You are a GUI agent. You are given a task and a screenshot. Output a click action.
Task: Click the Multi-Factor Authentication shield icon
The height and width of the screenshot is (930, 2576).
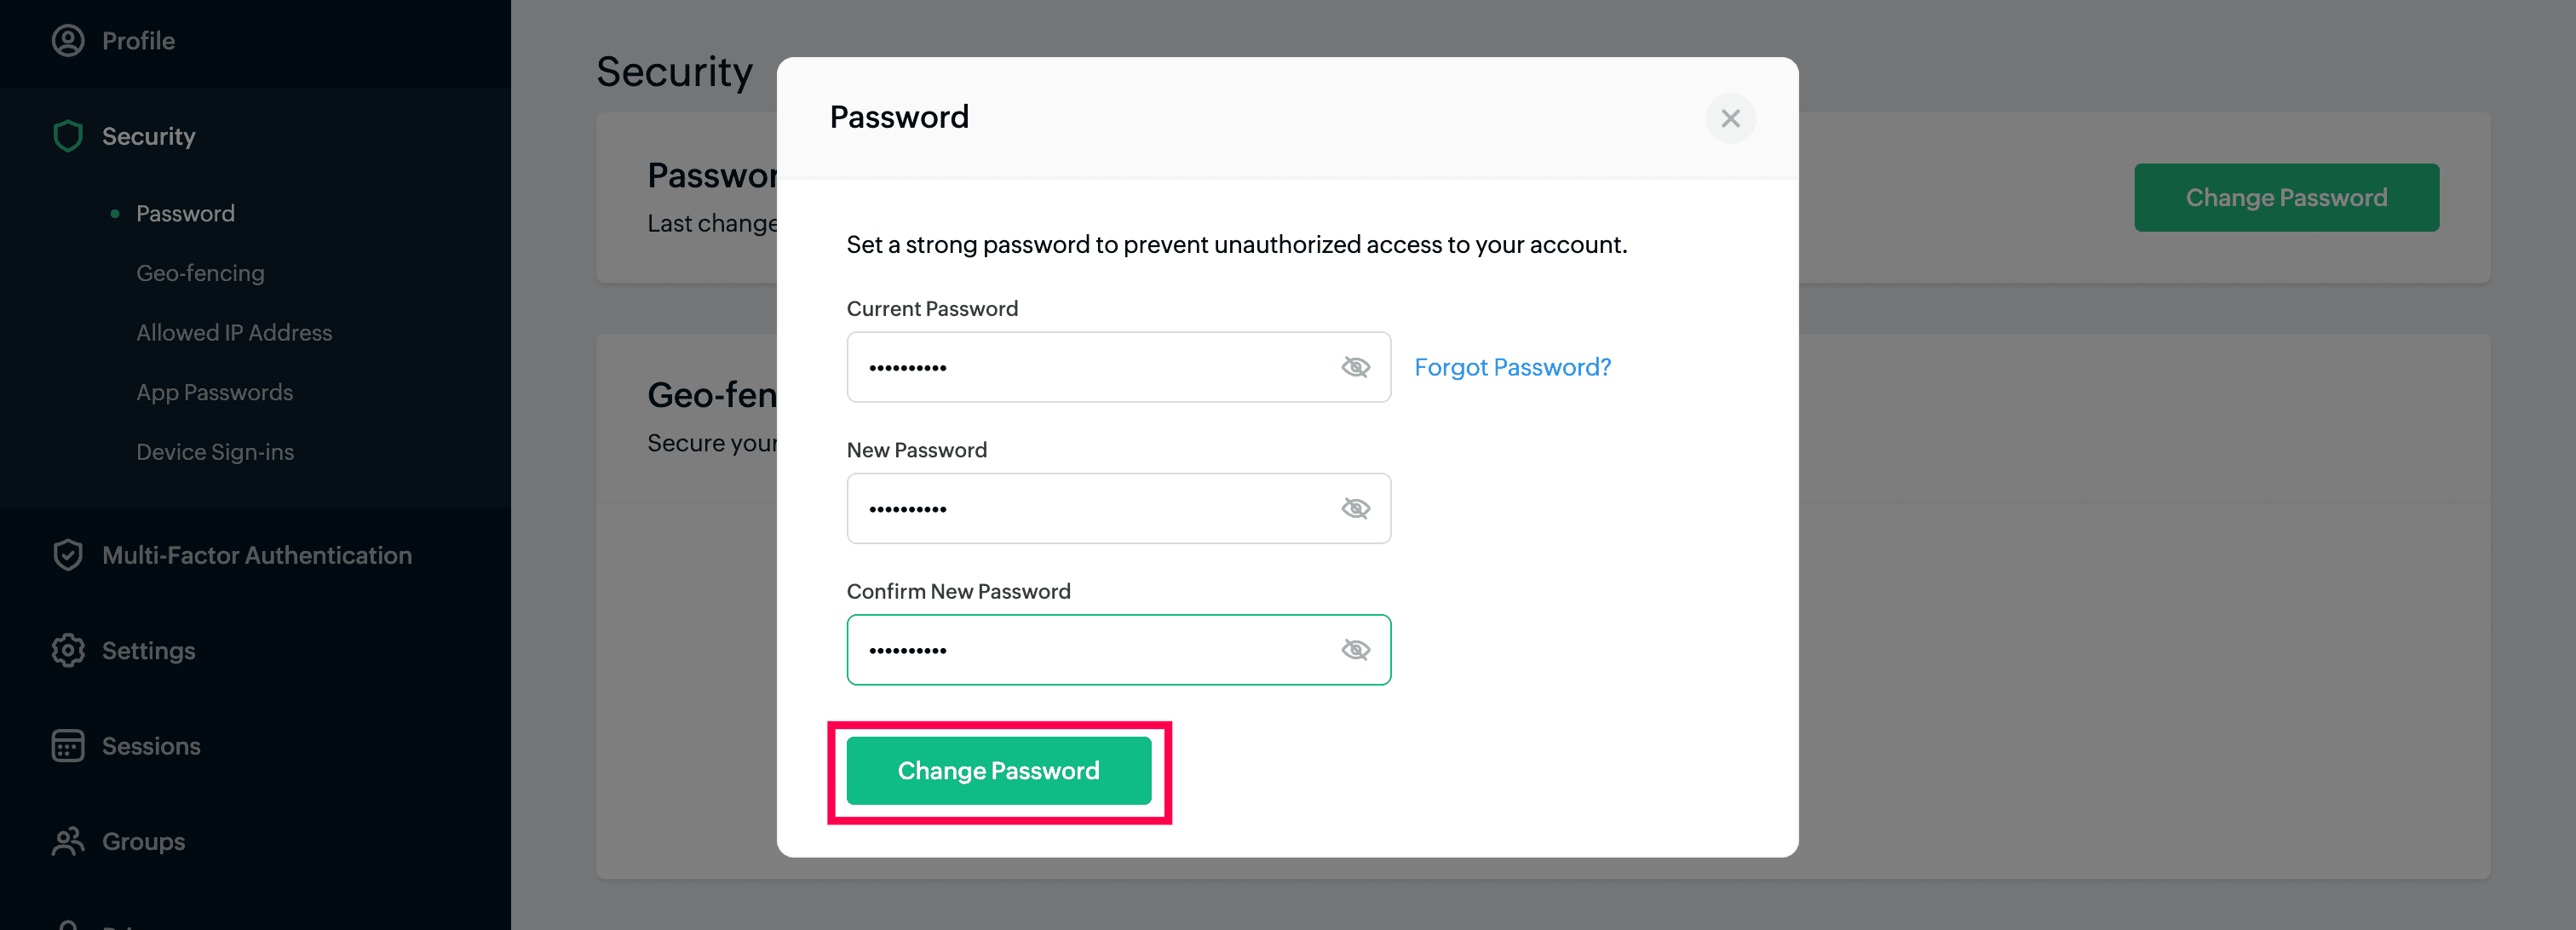click(x=68, y=555)
